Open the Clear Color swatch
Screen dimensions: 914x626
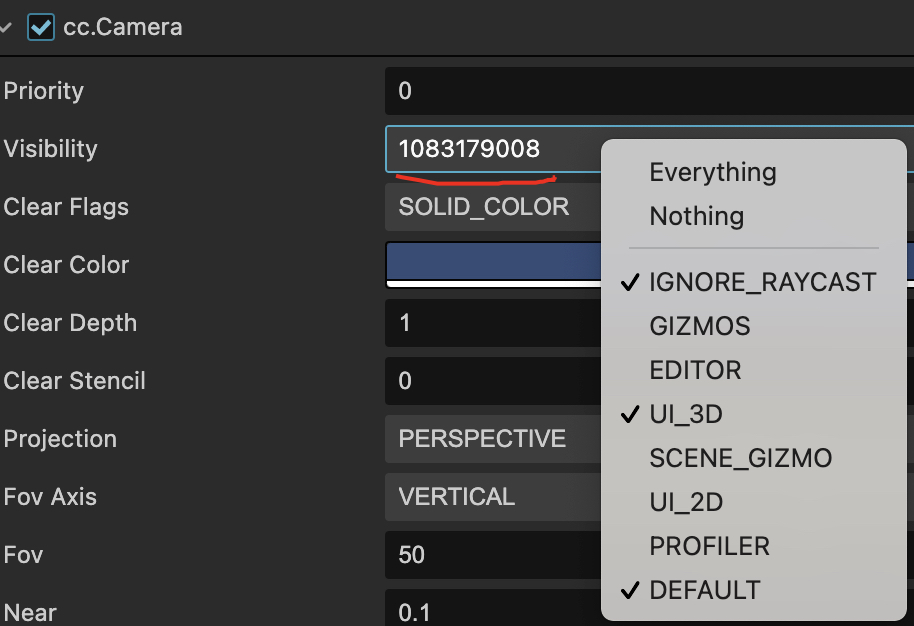click(490, 263)
